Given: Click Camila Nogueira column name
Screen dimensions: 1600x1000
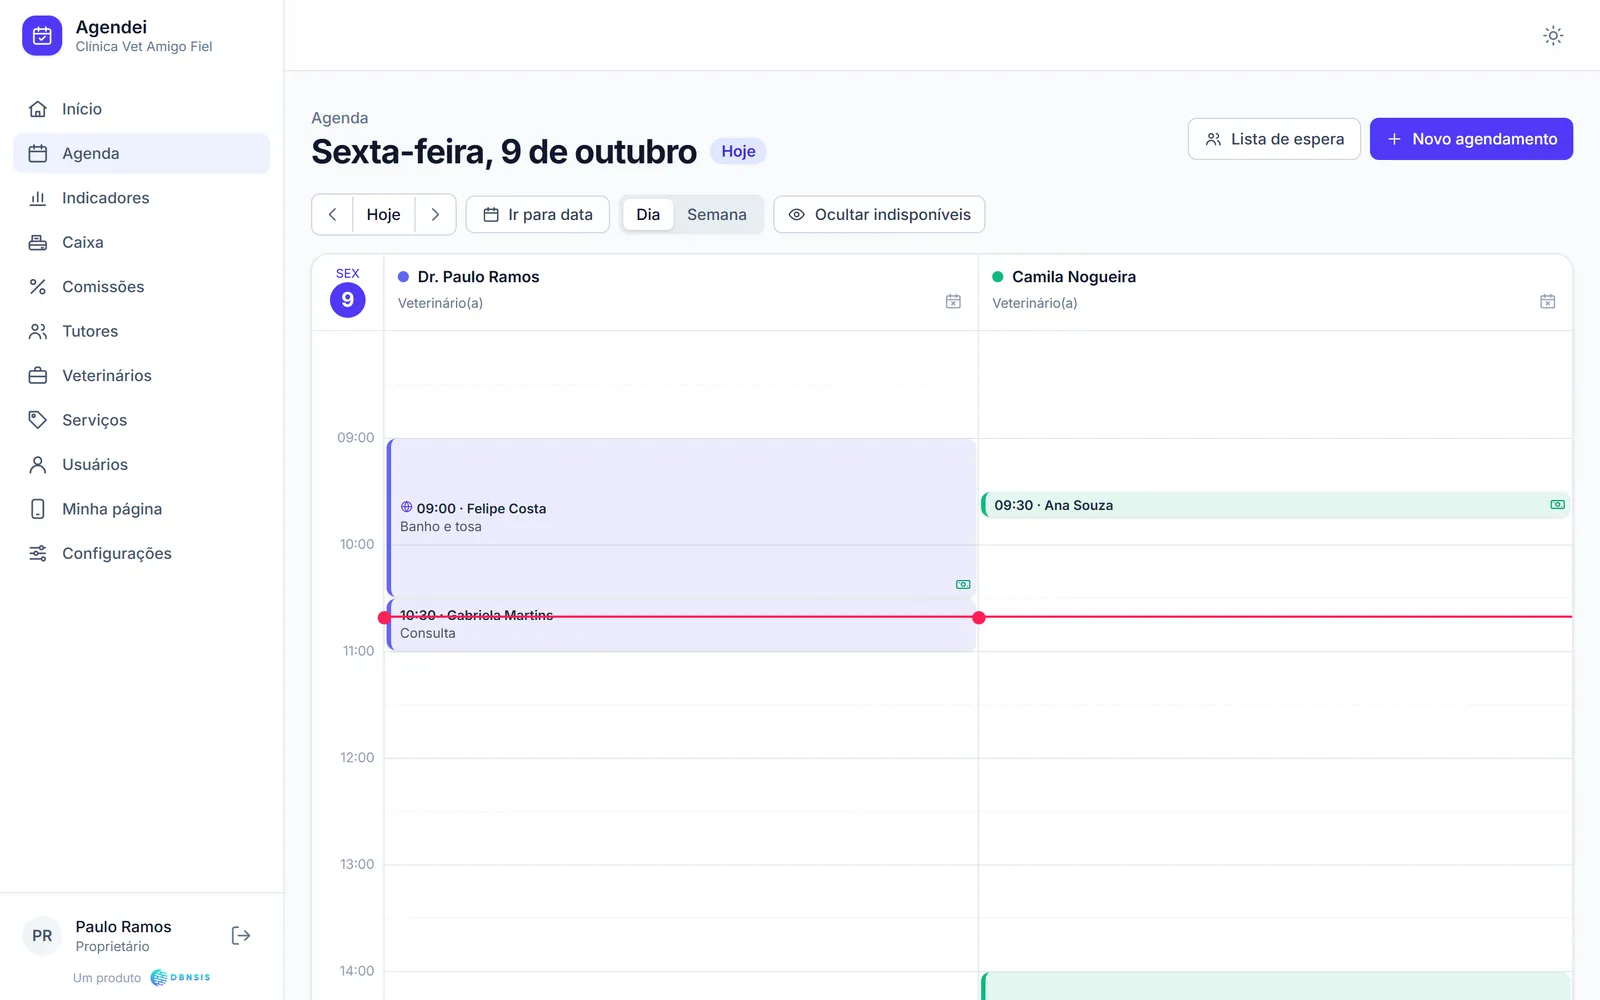Looking at the screenshot, I should click(1074, 277).
